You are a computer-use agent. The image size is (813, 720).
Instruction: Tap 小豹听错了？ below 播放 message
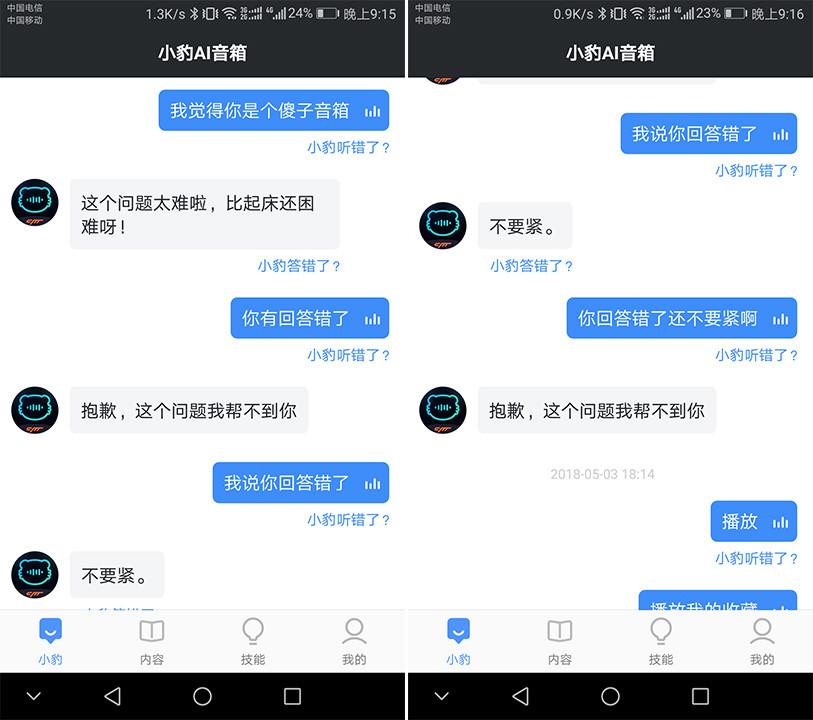[756, 558]
